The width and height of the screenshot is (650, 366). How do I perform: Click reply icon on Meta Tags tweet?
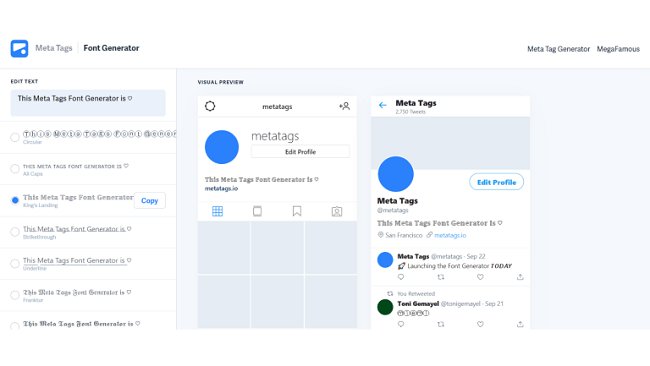pos(400,277)
